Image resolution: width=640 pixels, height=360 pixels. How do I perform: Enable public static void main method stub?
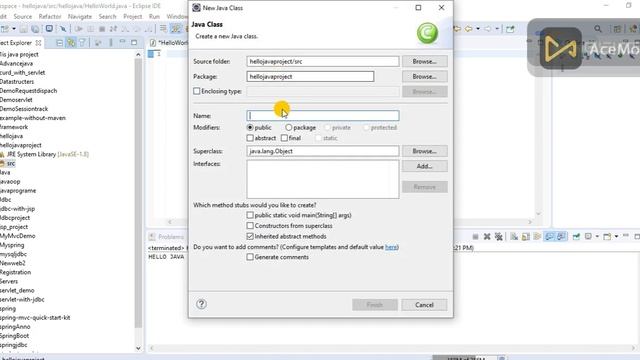pos(250,215)
